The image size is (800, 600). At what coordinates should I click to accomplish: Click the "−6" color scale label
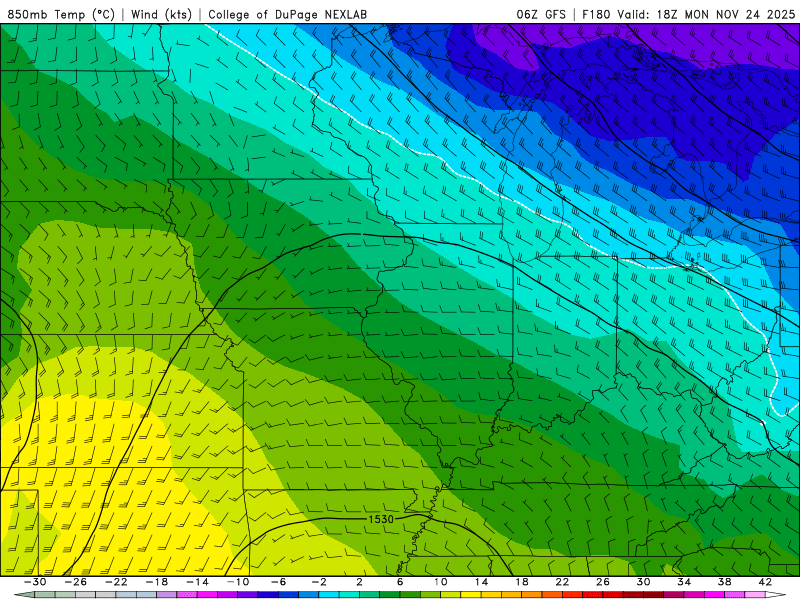(279, 582)
